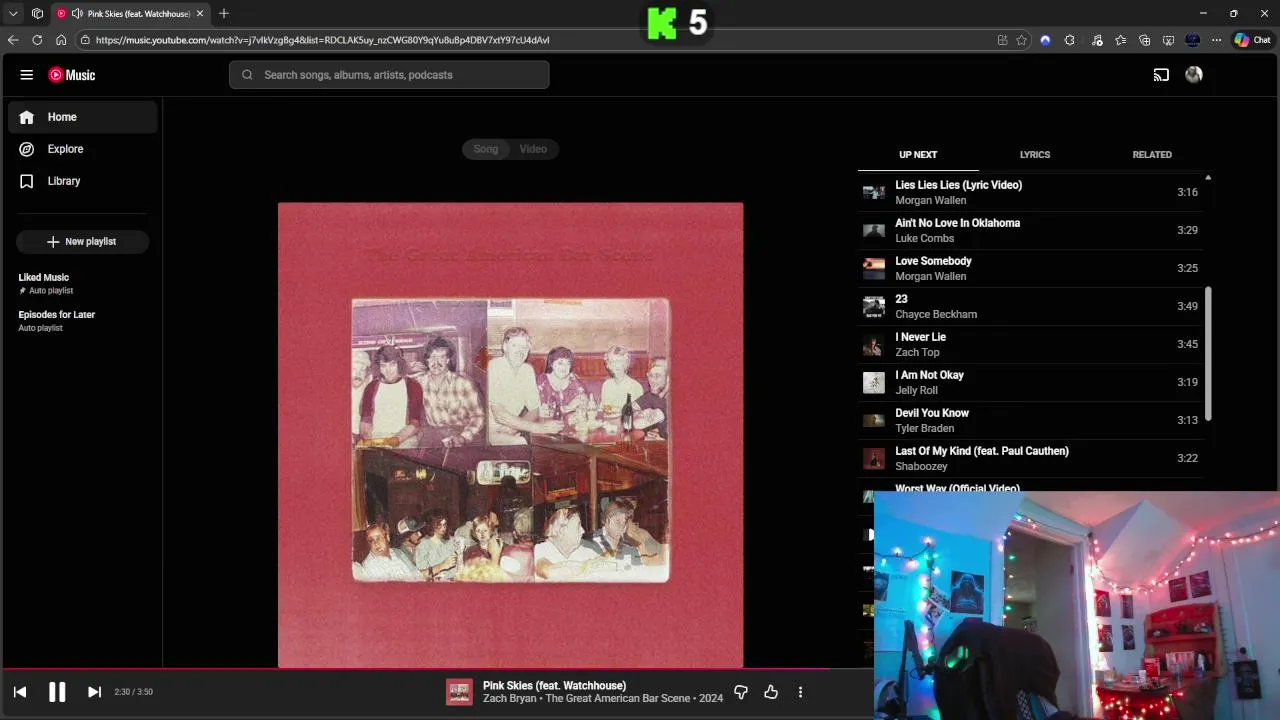Play Love Somebody from the queue
Viewport: 1280px width, 720px height.
tap(1030, 268)
